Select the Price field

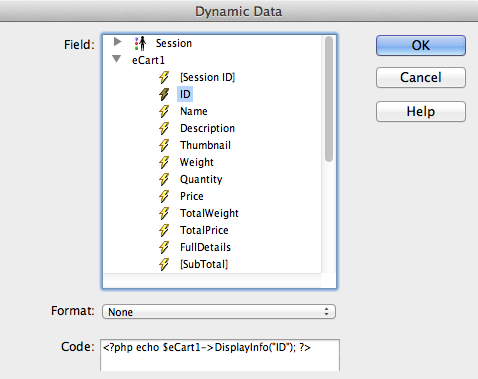[192, 196]
